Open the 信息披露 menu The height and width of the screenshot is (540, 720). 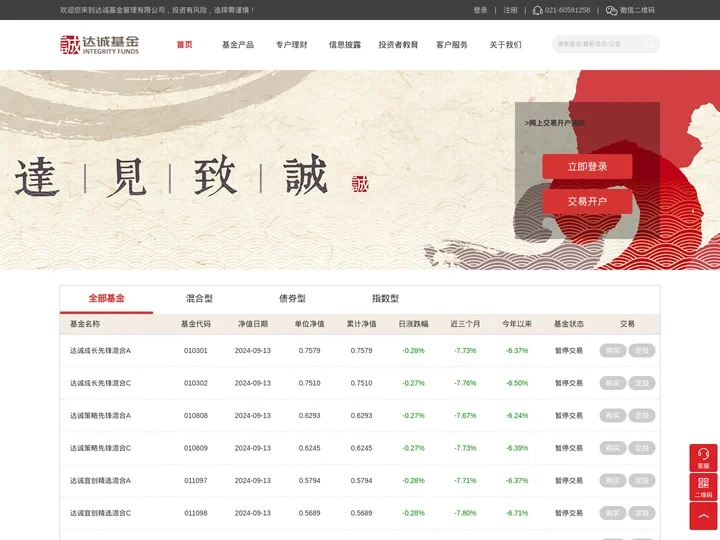tap(345, 45)
